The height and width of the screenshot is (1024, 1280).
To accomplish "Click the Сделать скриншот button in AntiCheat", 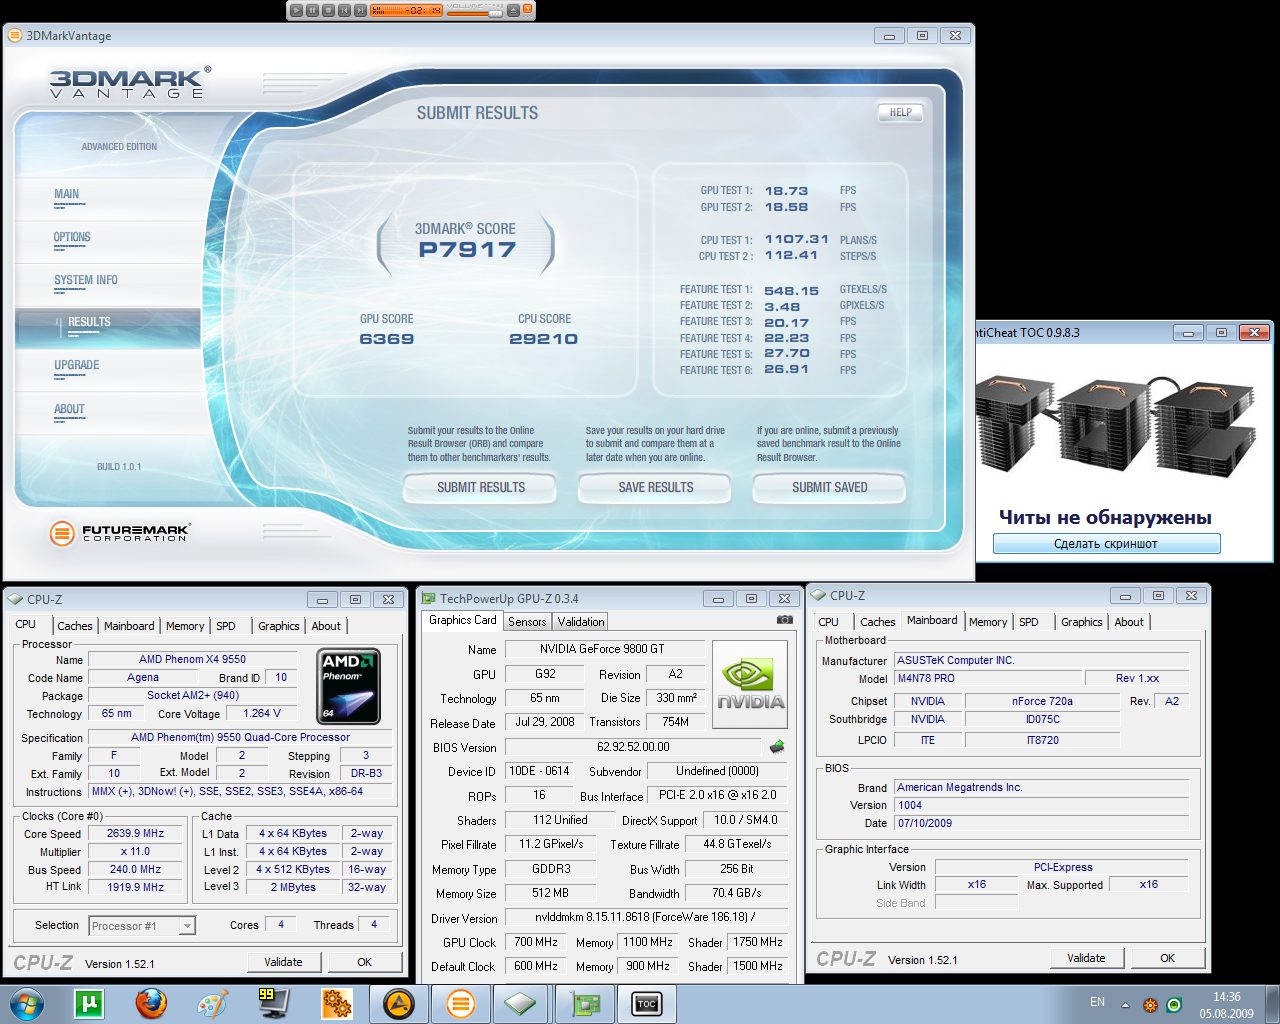I will [1106, 544].
